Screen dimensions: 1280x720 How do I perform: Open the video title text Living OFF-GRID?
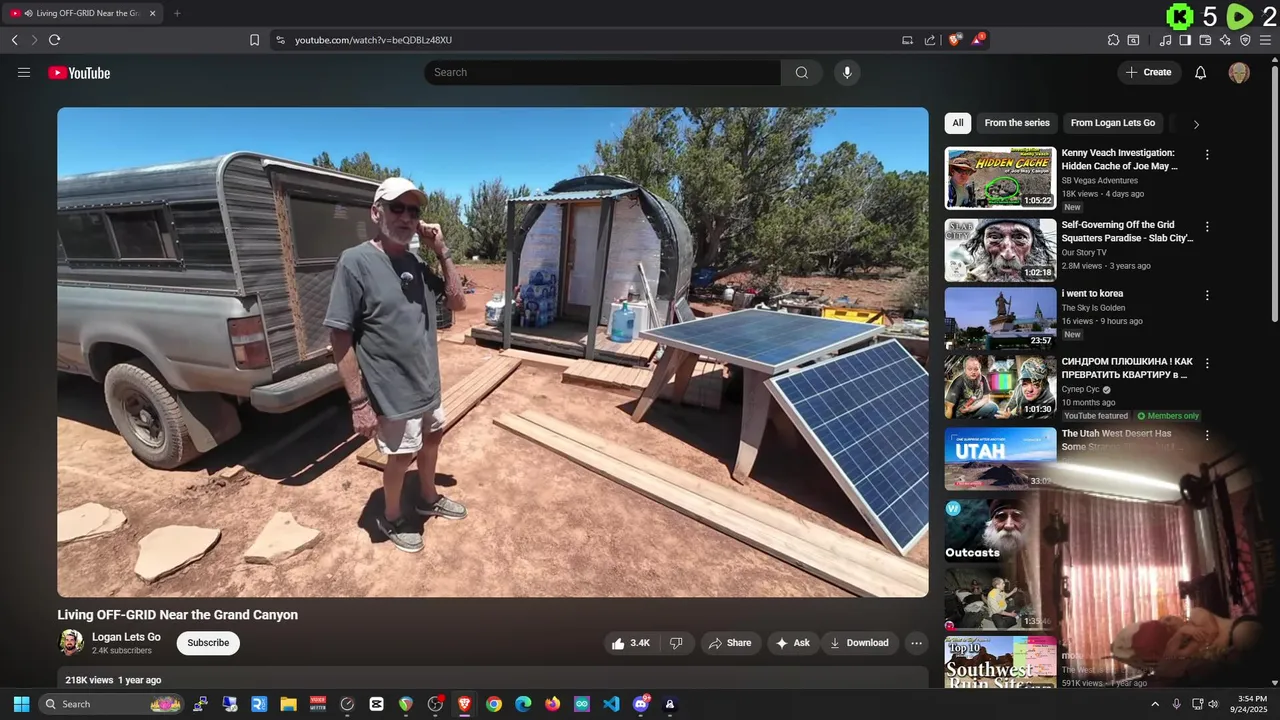pyautogui.click(x=178, y=615)
